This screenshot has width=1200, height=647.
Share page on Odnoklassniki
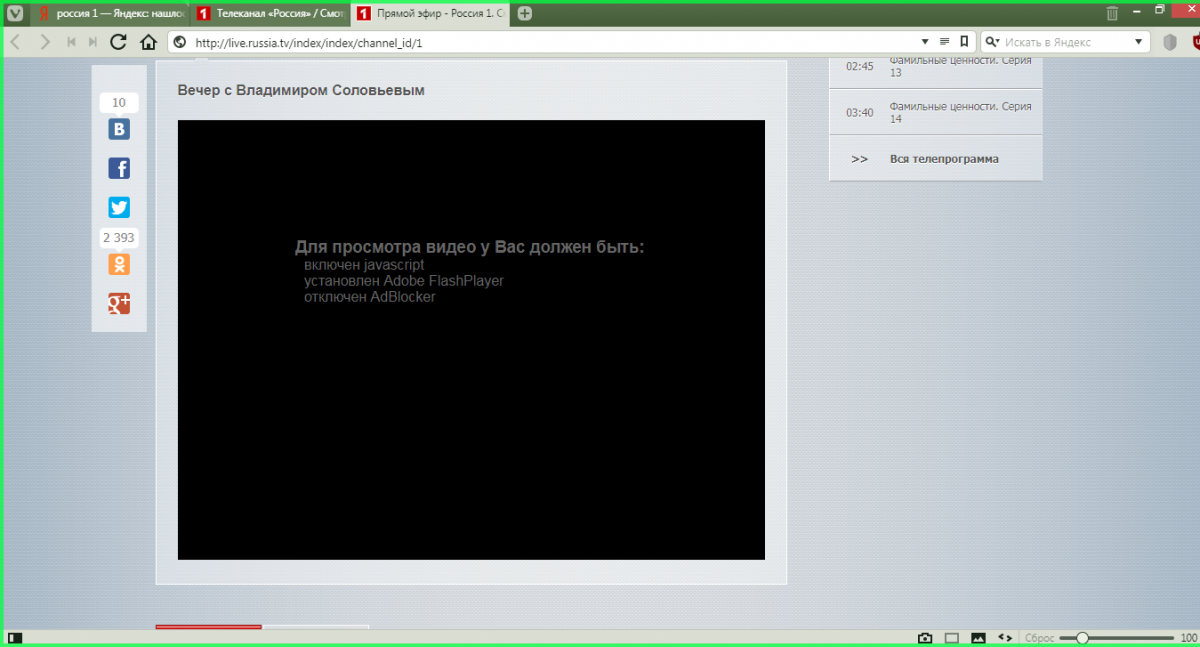tap(119, 265)
